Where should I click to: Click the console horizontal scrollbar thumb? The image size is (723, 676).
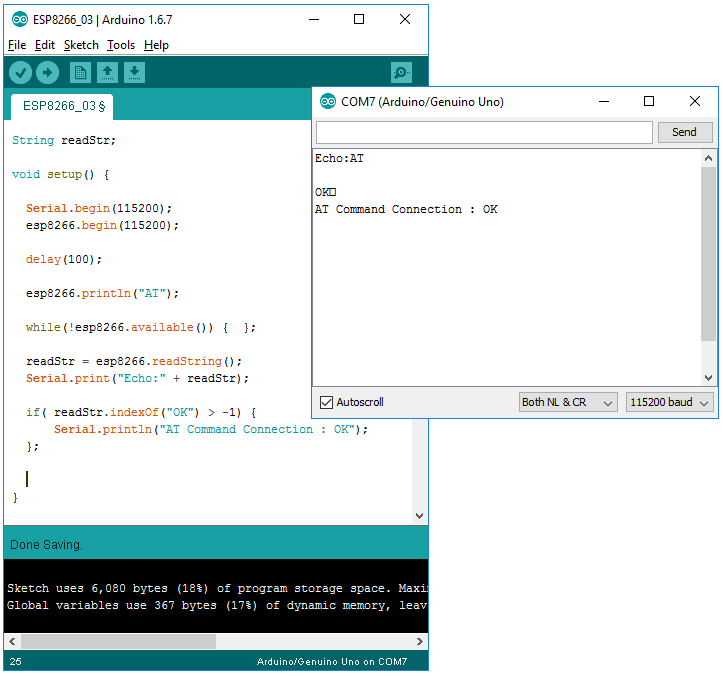(x=119, y=641)
